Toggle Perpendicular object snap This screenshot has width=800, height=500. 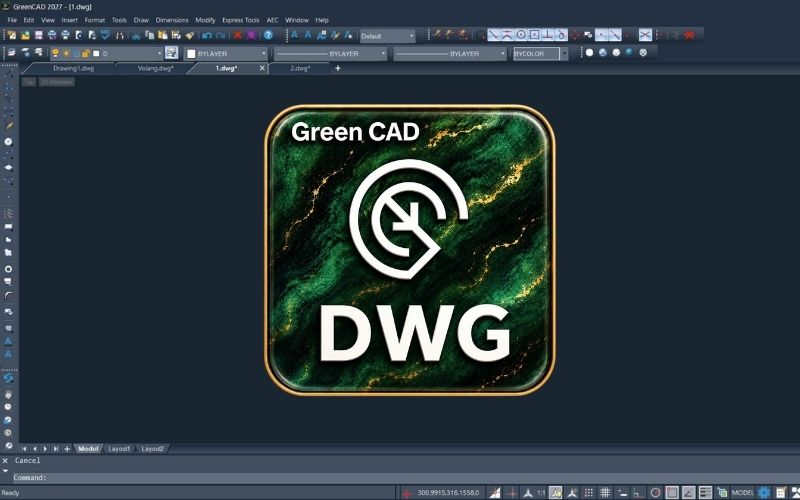pyautogui.click(x=547, y=35)
